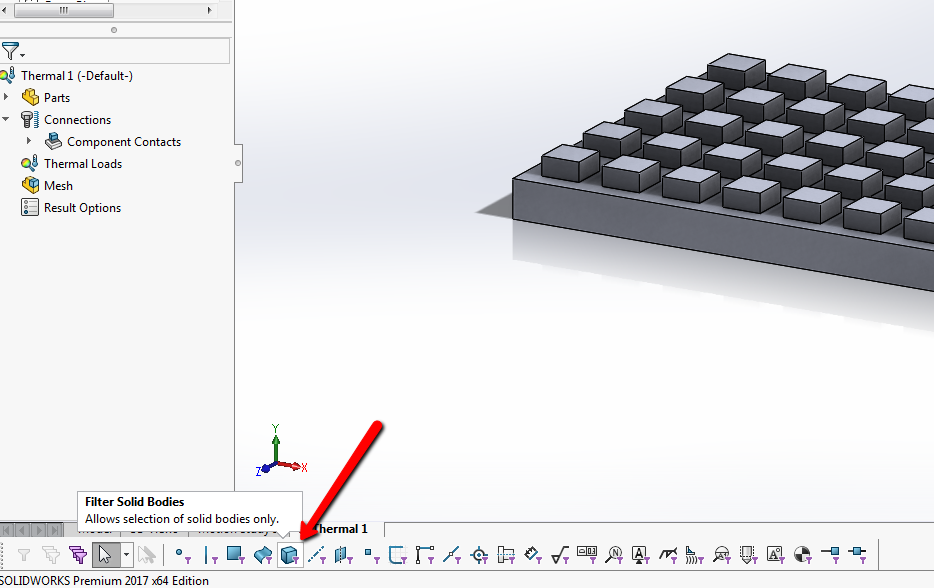Viewport: 934px width, 588px height.
Task: Clear All Filters icon in filter toolbar
Action: 51,555
